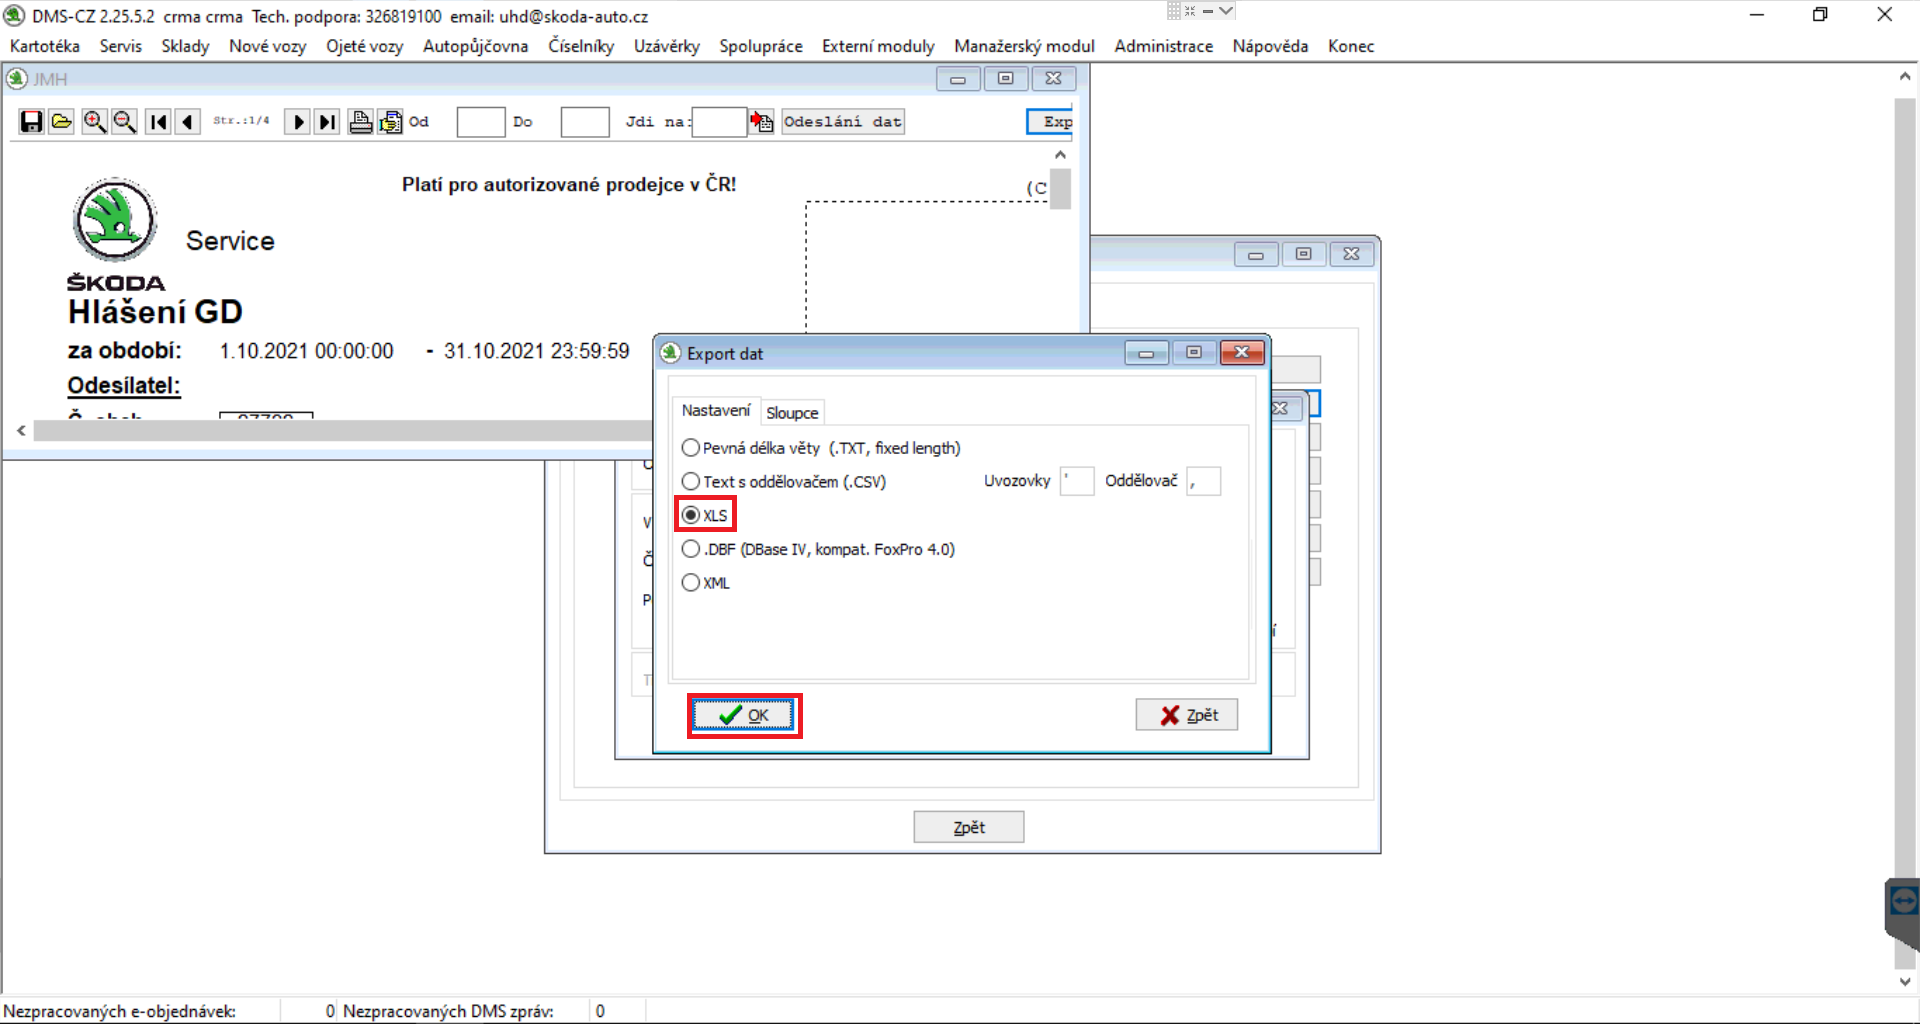Select the XLS export format
The image size is (1920, 1024).
pos(691,515)
